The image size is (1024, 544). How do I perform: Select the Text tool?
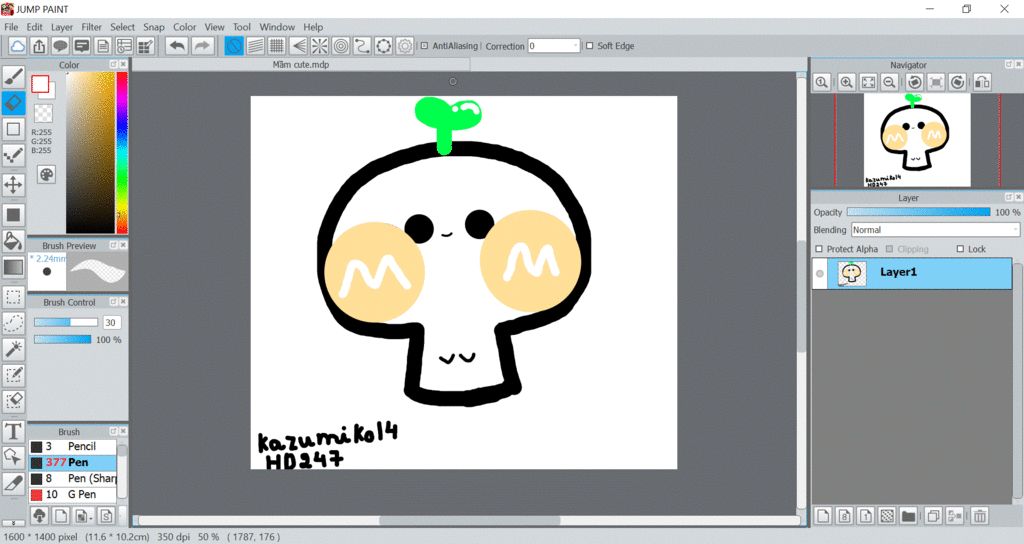click(13, 431)
